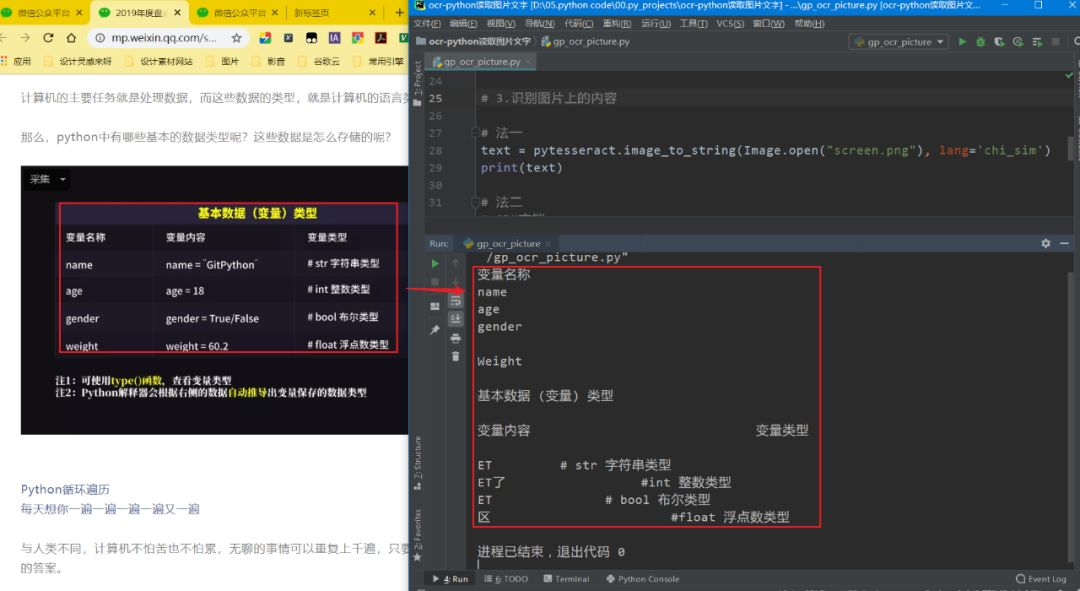This screenshot has width=1080, height=591.
Task: Open the Terminal tool window
Action: point(567,578)
